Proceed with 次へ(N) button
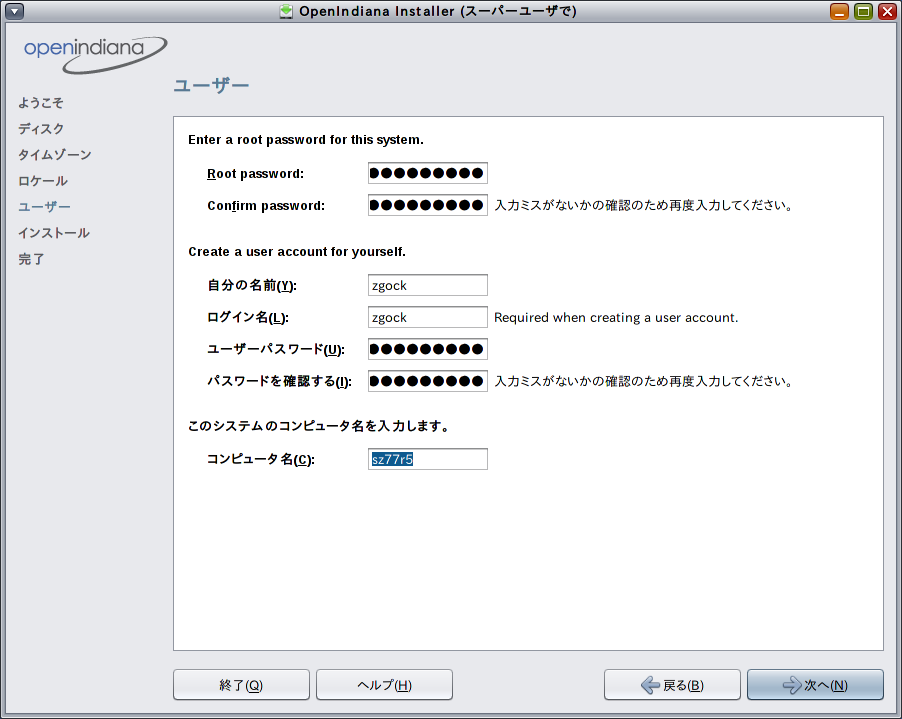The height and width of the screenshot is (719, 902). pos(815,684)
